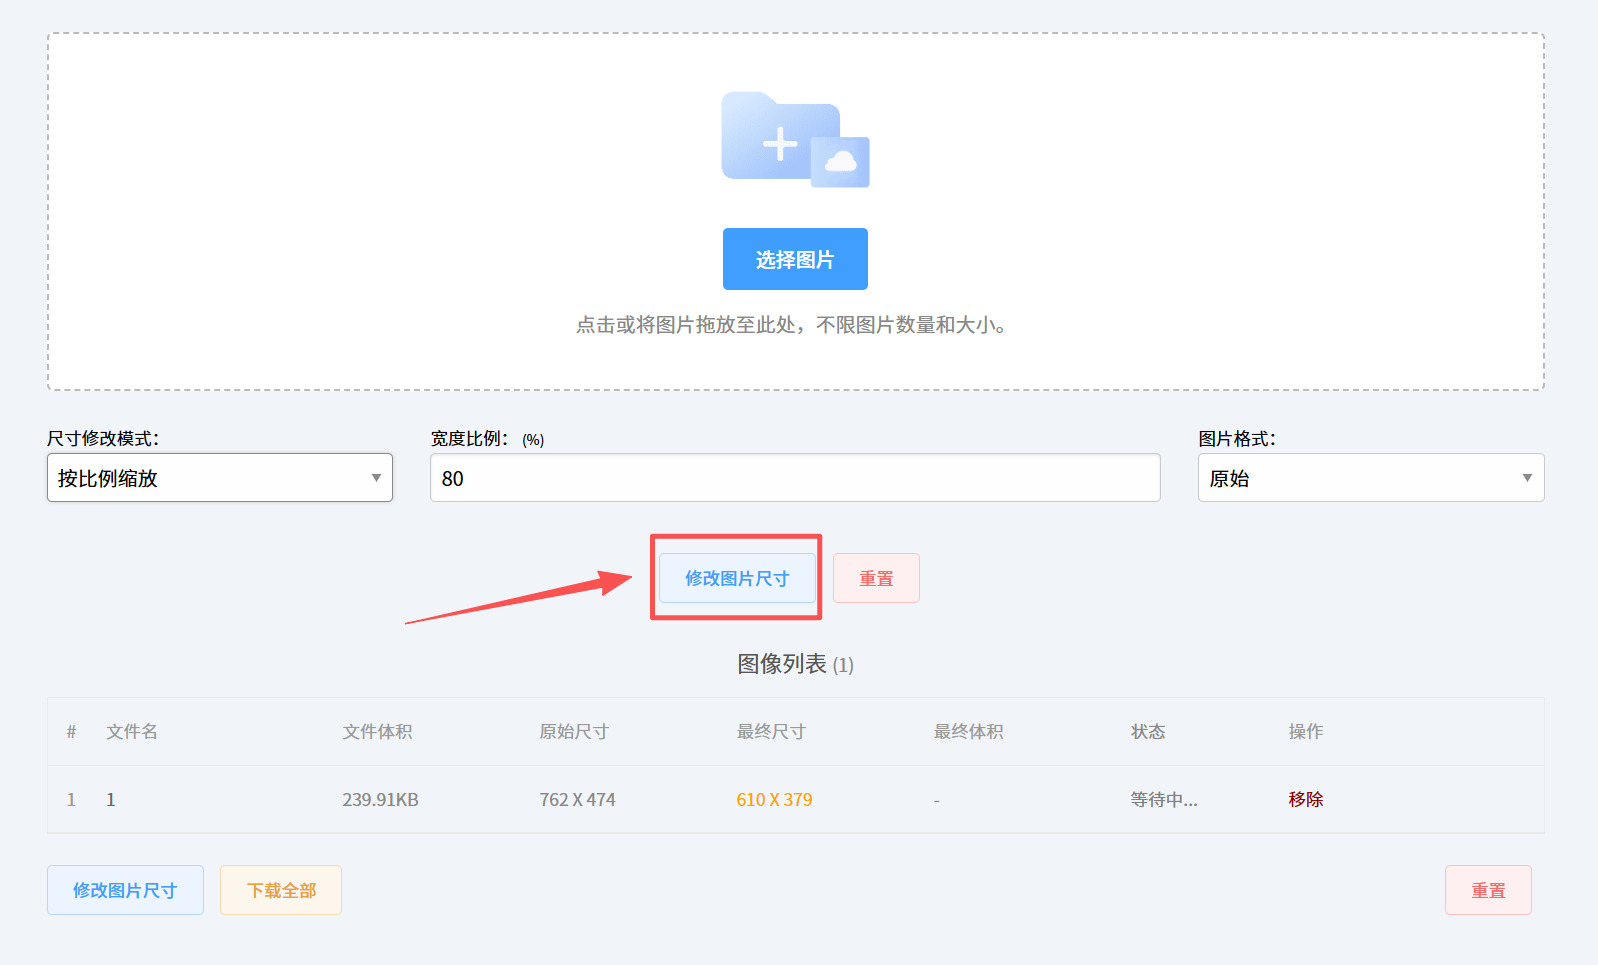Click the folder upload icon
1598x965 pixels.
click(795, 140)
